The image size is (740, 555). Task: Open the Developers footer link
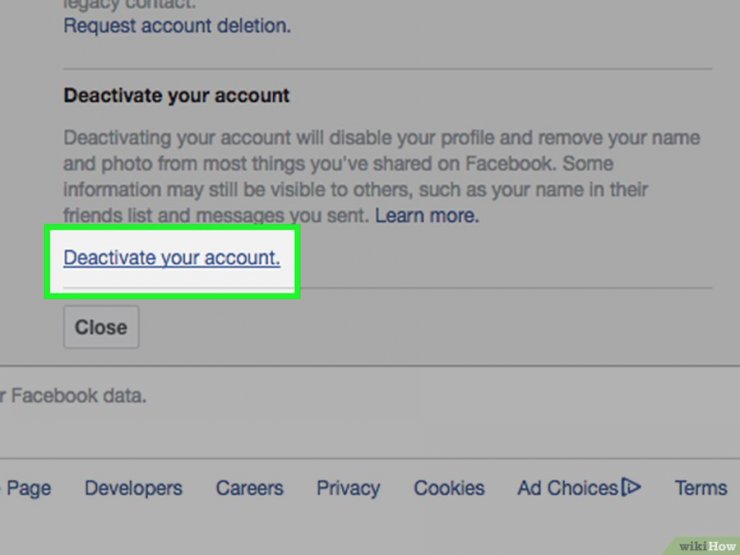coord(133,488)
